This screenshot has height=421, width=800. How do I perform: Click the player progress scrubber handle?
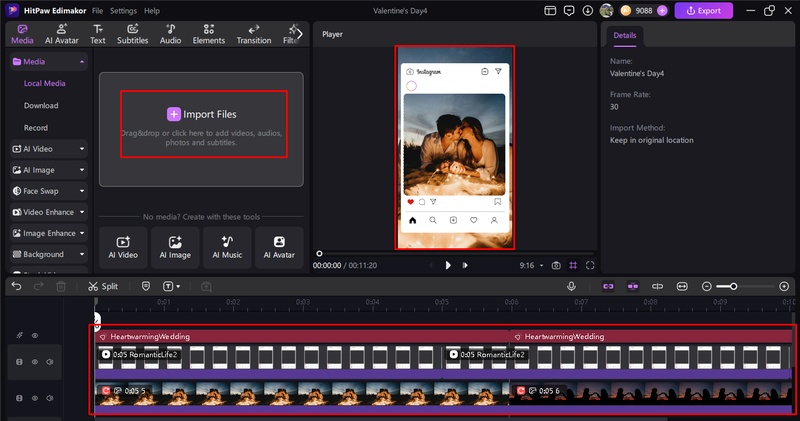pos(319,254)
